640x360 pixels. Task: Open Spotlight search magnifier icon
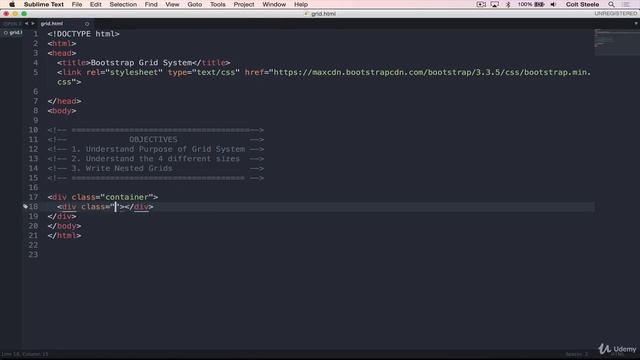tap(611, 4)
